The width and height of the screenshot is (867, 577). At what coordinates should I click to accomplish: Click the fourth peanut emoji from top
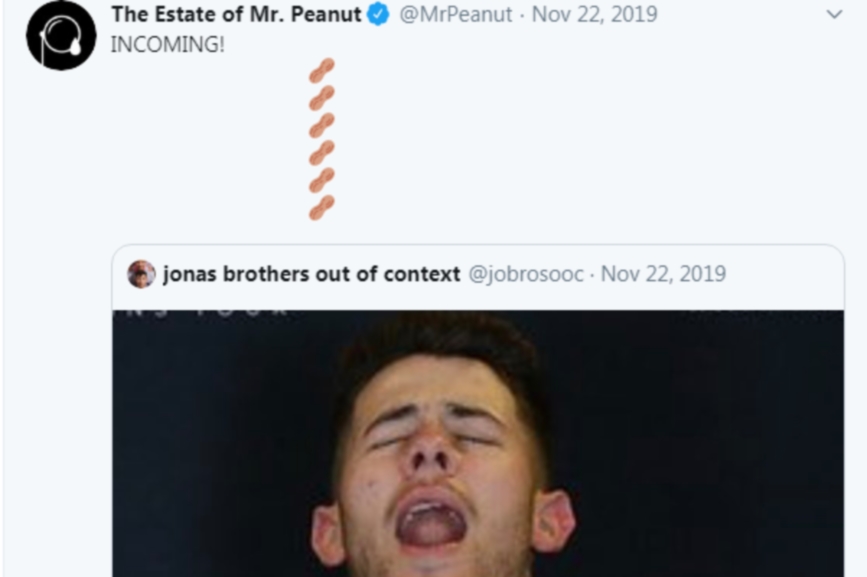pos(321,153)
